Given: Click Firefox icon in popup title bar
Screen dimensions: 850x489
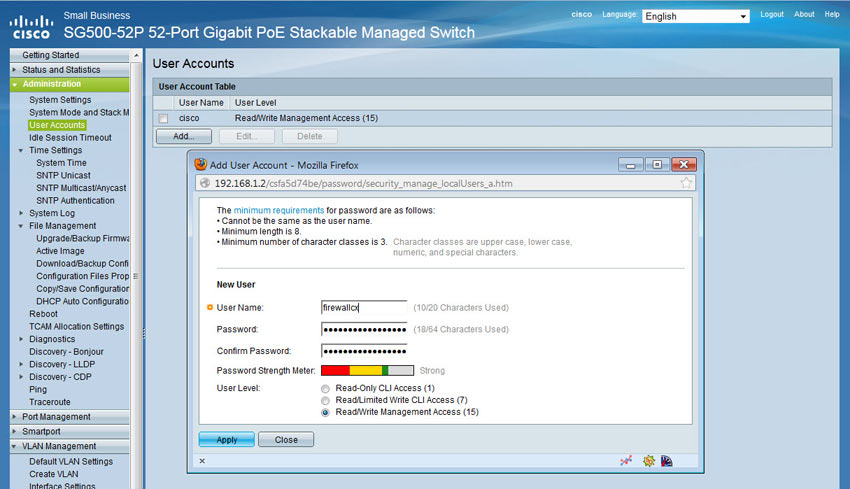Looking at the screenshot, I should tap(201, 164).
